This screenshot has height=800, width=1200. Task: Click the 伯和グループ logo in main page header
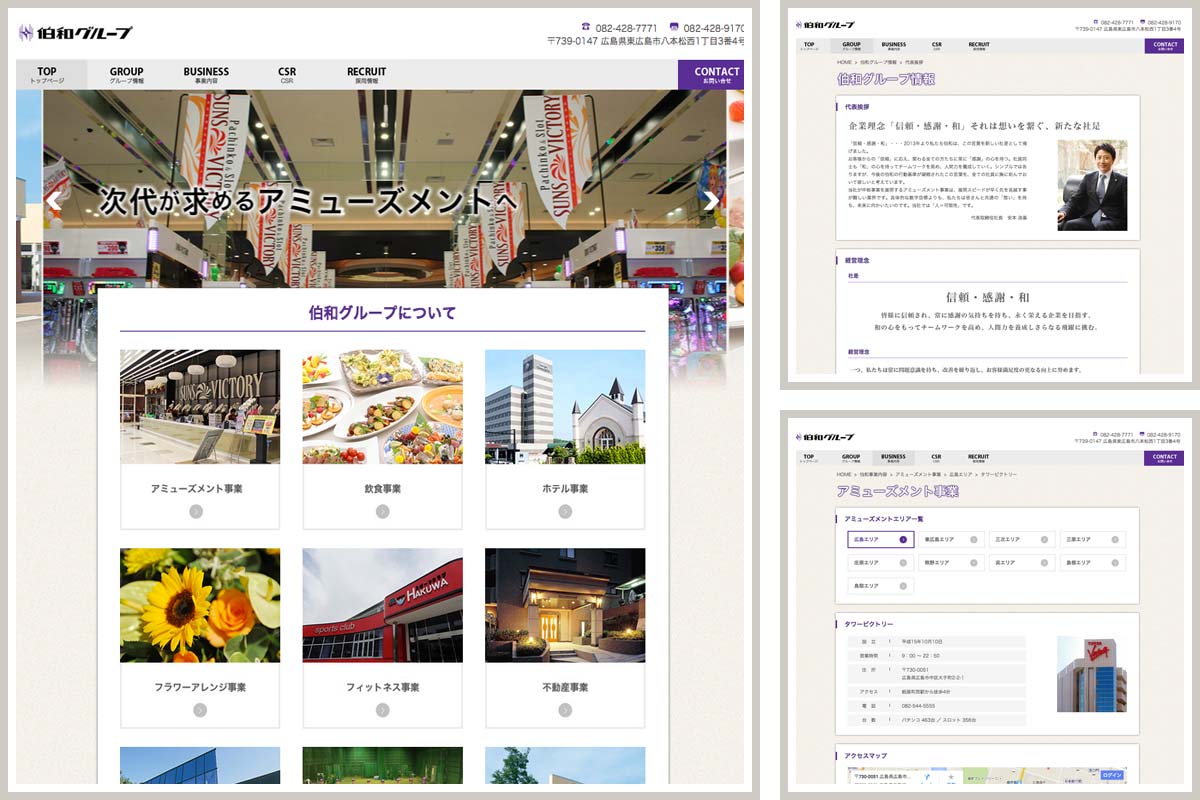76,33
